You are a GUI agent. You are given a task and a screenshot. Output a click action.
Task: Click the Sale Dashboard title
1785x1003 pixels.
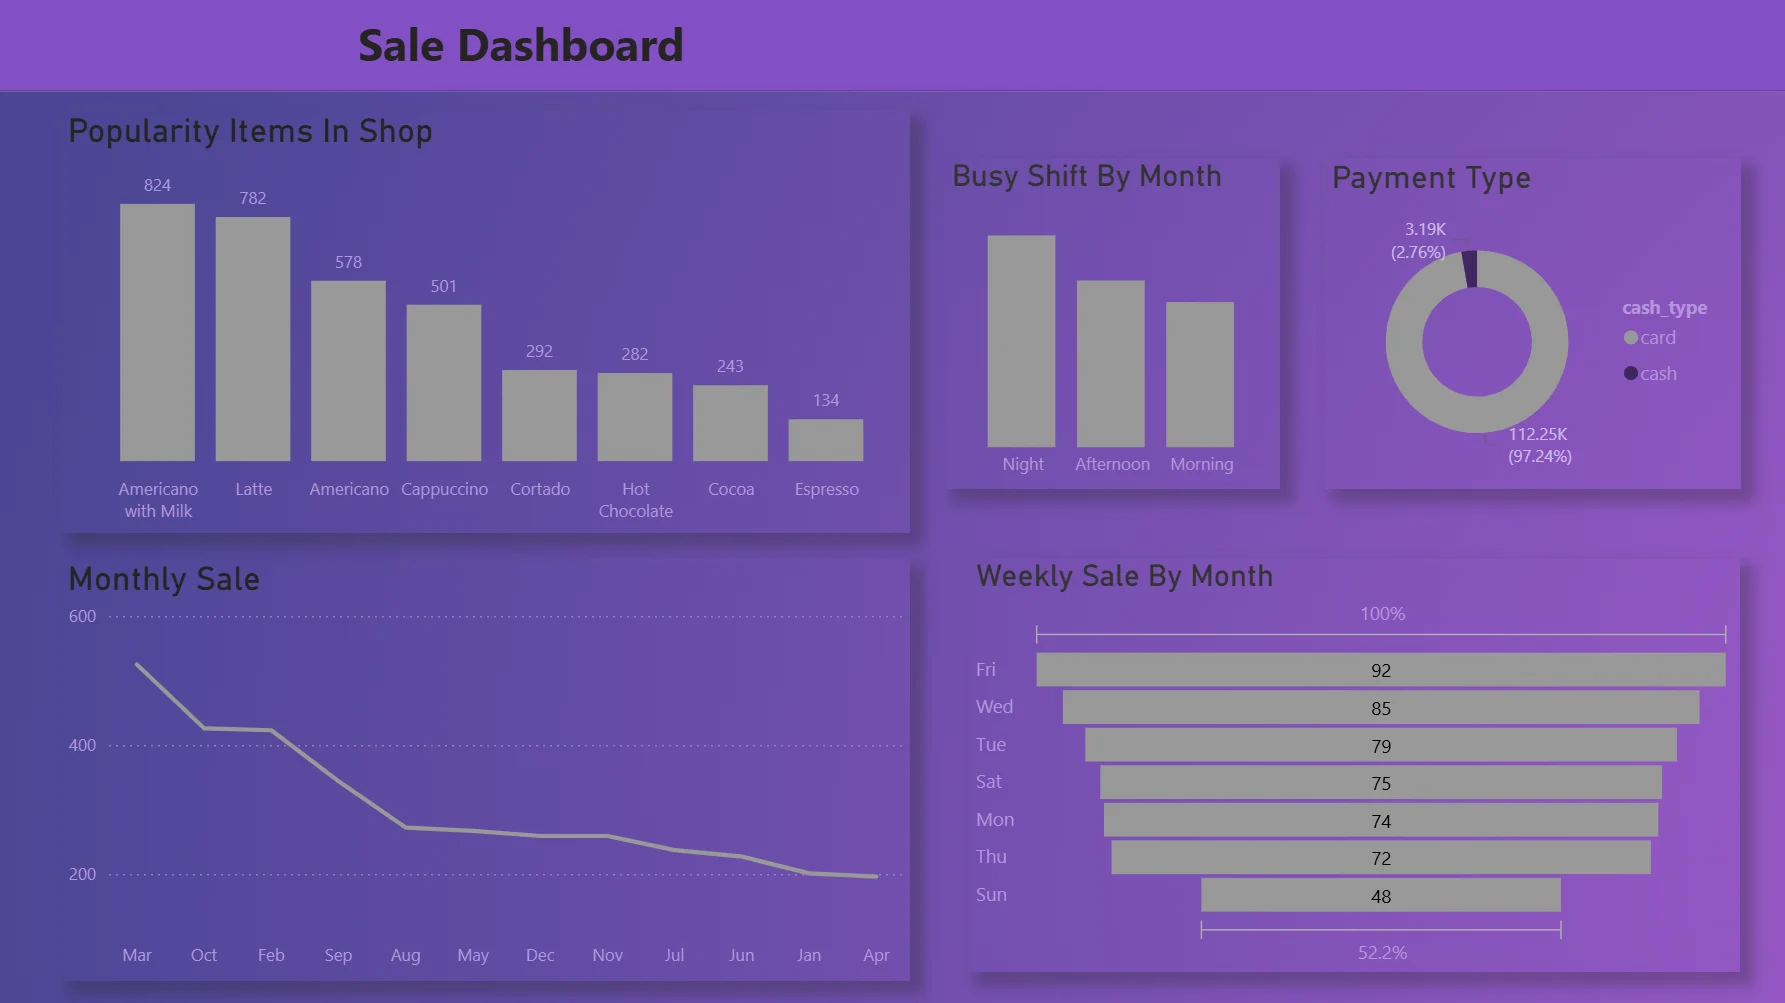[x=521, y=45]
